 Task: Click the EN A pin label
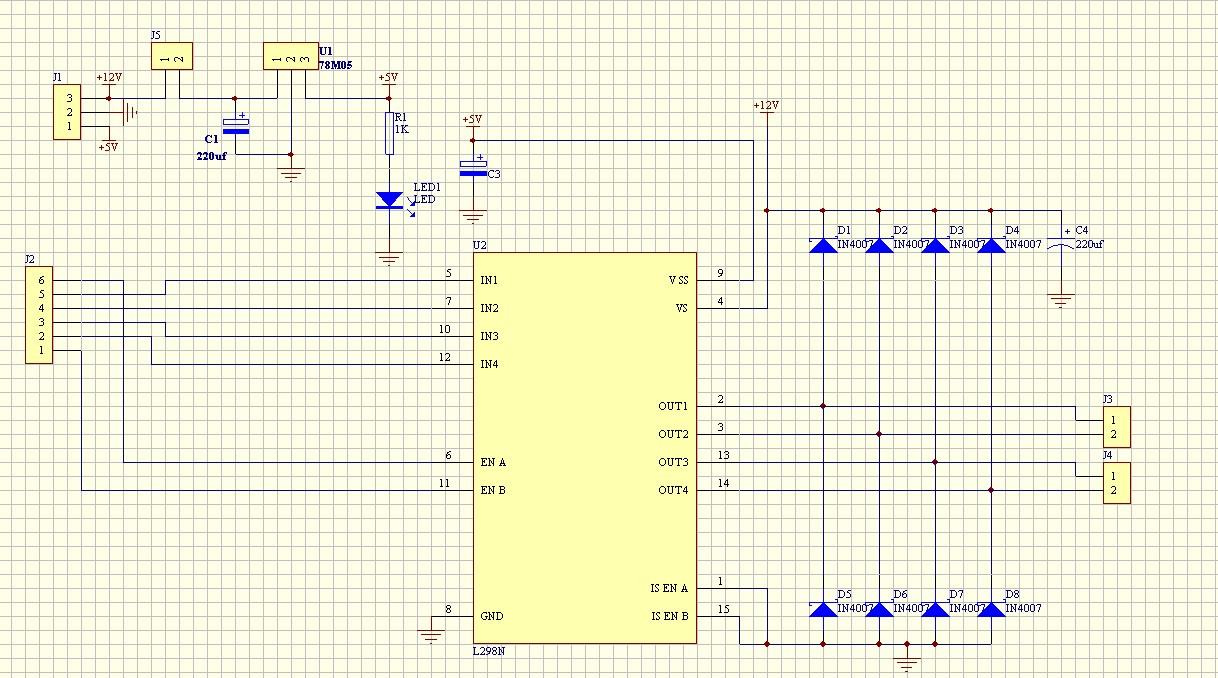[493, 463]
